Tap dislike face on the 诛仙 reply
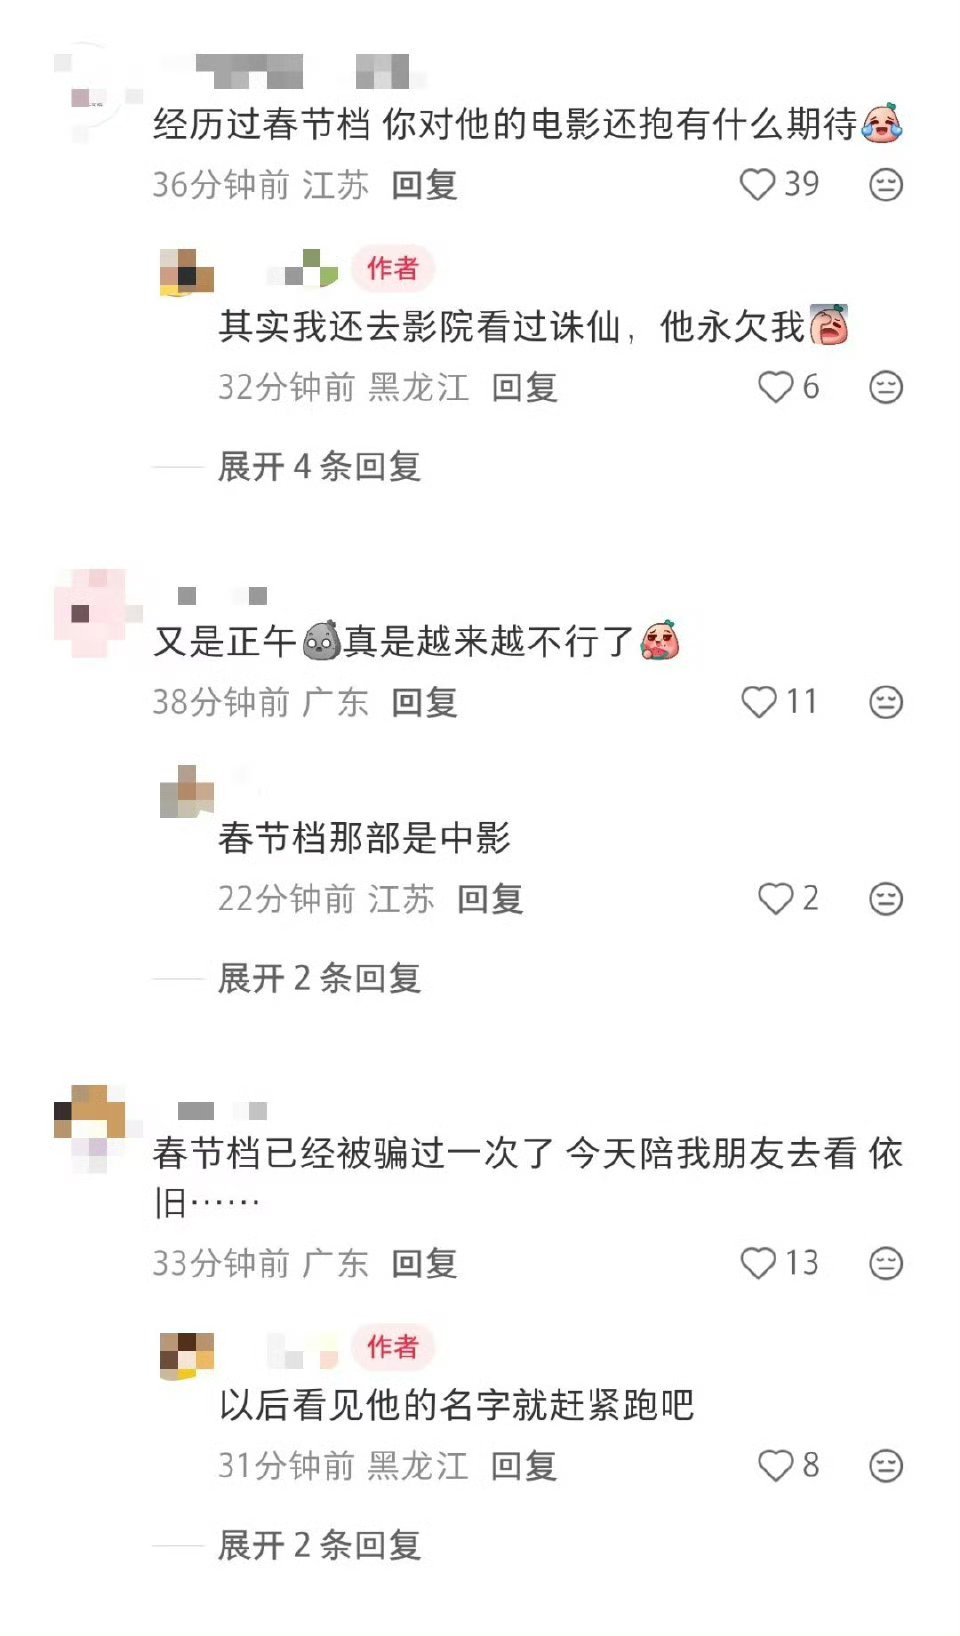The image size is (960, 1636). pyautogui.click(x=886, y=387)
